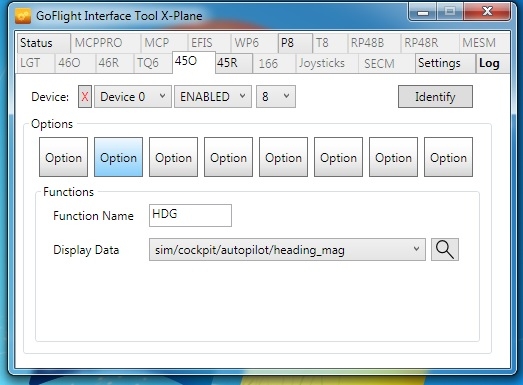Image resolution: width=523 pixels, height=385 pixels.
Task: Switch to the TQ6 tab
Action: point(153,63)
